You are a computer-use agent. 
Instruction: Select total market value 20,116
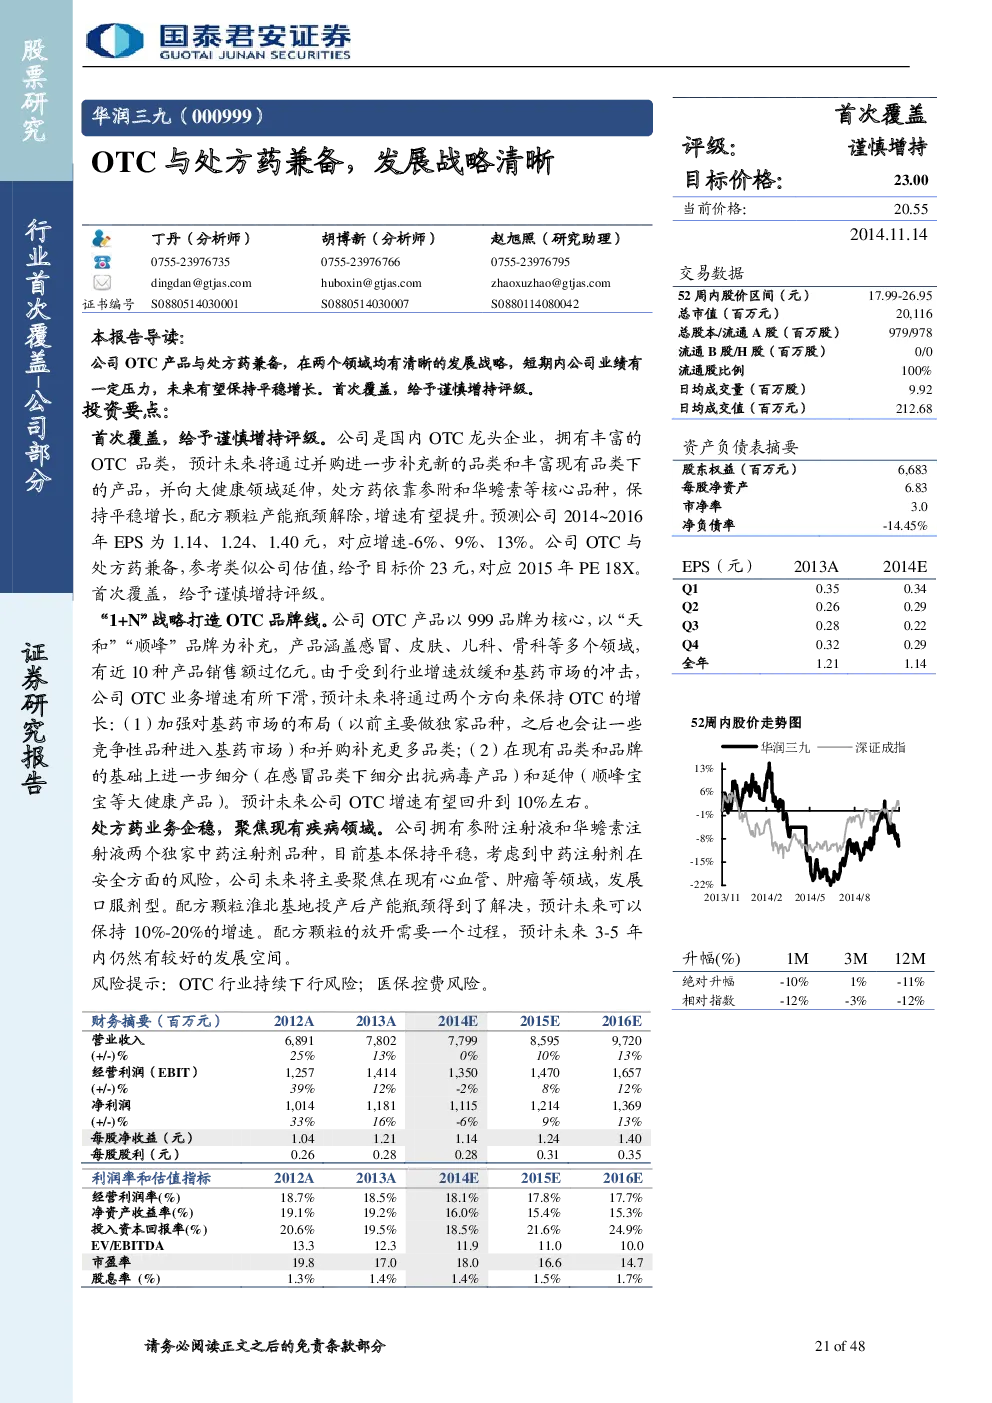point(914,314)
